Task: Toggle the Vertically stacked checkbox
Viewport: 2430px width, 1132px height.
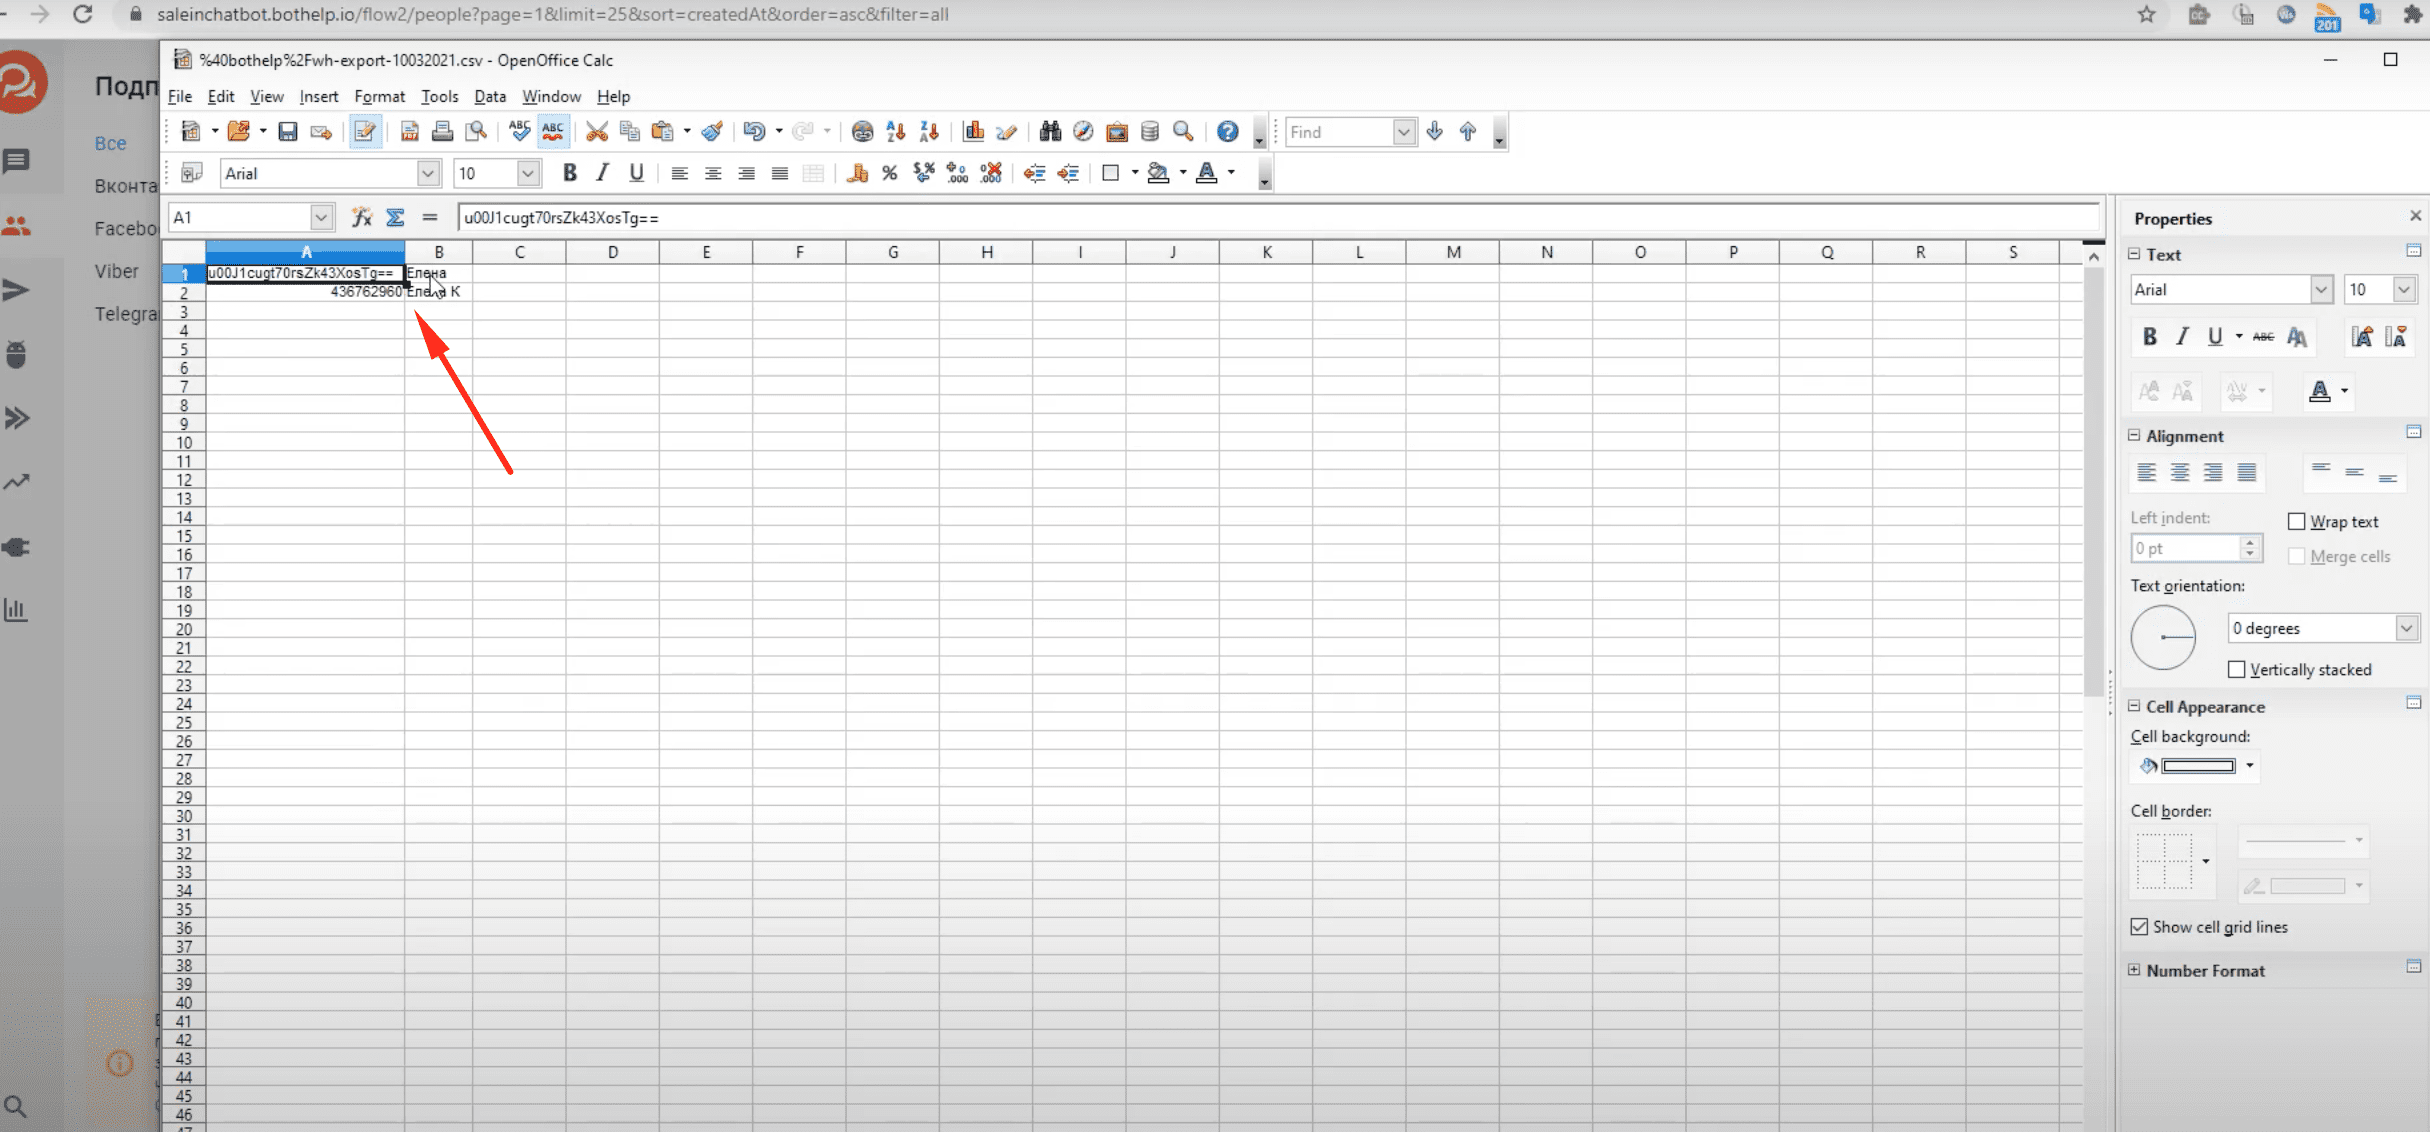Action: (x=2237, y=670)
